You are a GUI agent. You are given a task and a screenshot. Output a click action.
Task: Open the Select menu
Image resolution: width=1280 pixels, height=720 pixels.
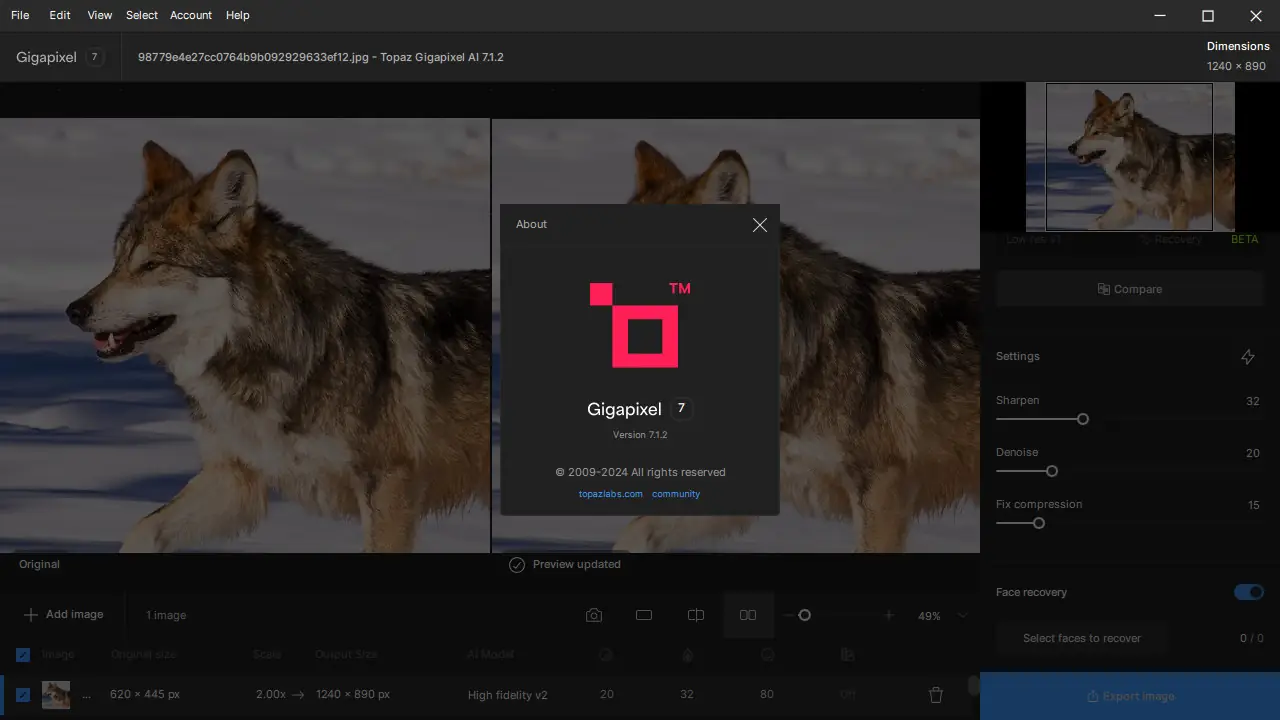pos(142,15)
